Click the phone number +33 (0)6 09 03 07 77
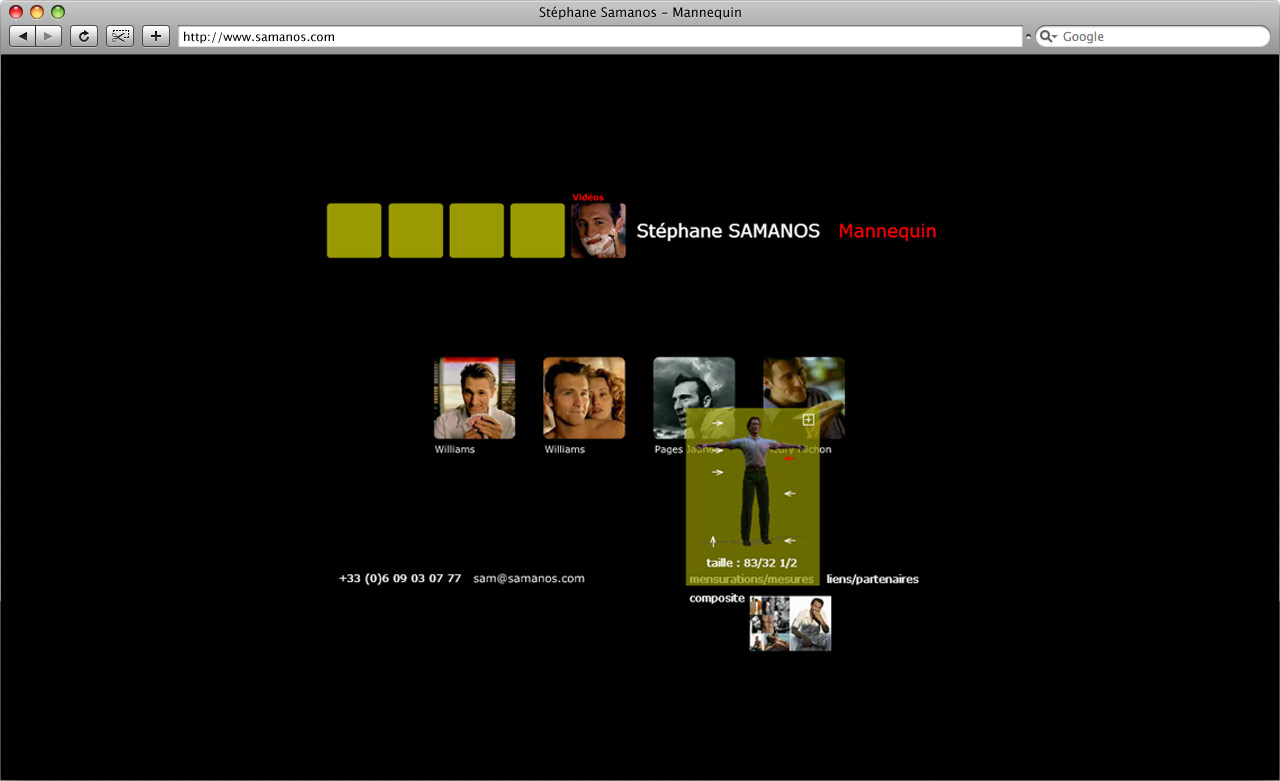1280x781 pixels. tap(400, 578)
